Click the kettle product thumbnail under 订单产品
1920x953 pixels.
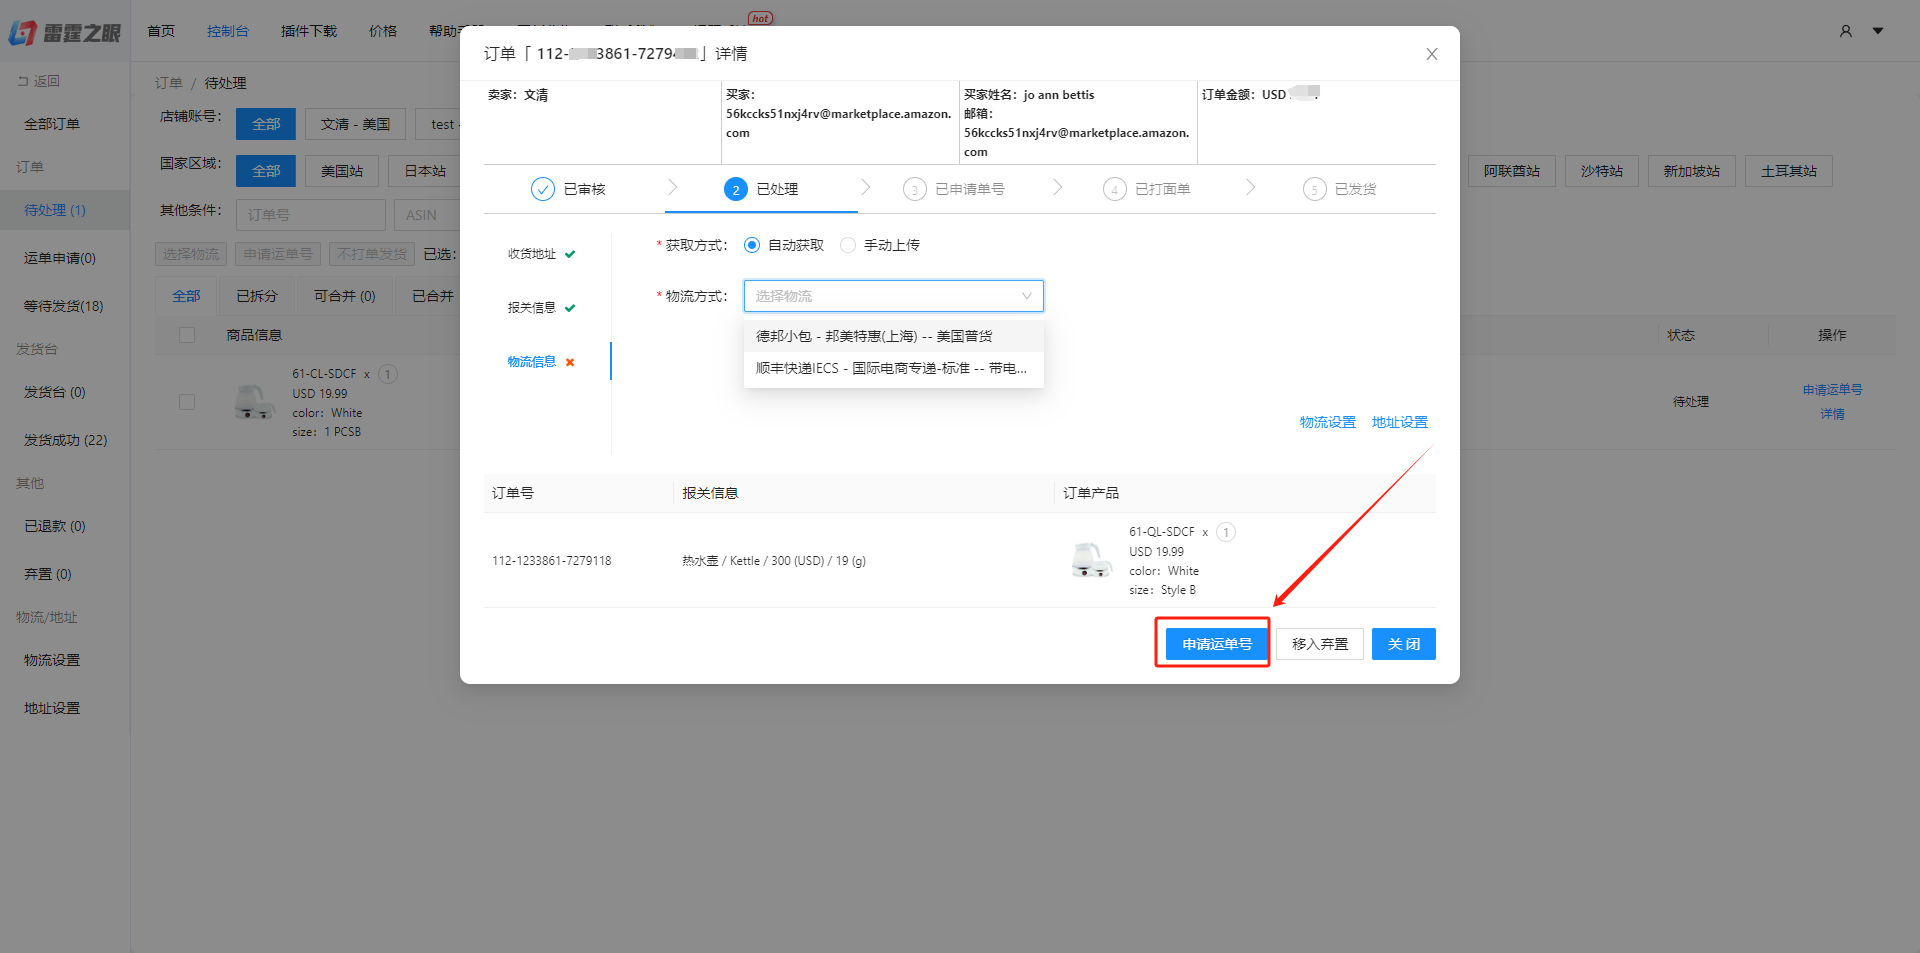coord(1091,560)
